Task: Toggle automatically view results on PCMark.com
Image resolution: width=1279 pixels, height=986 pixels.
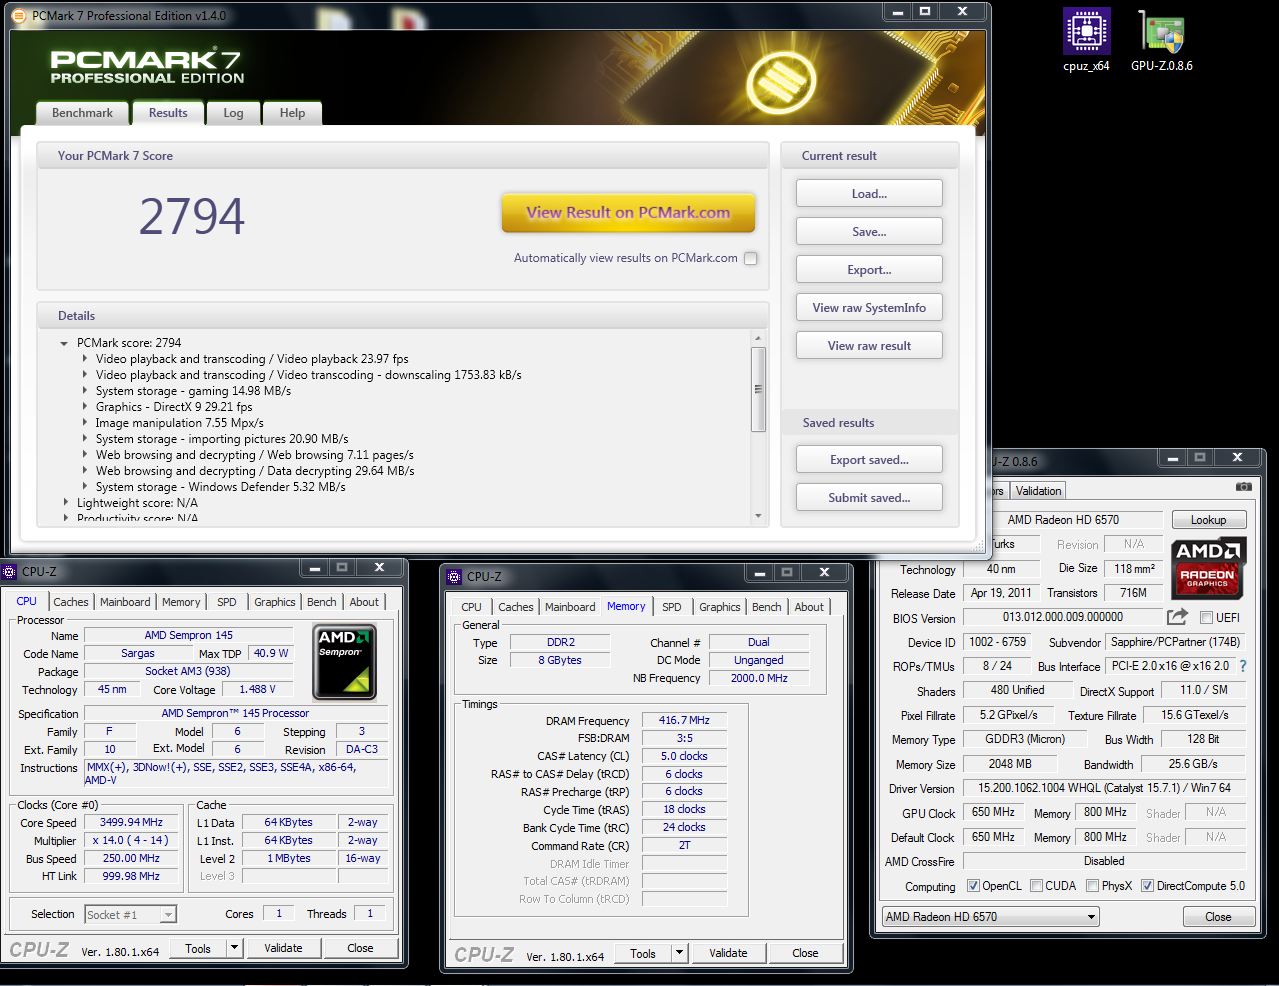Action: click(751, 258)
